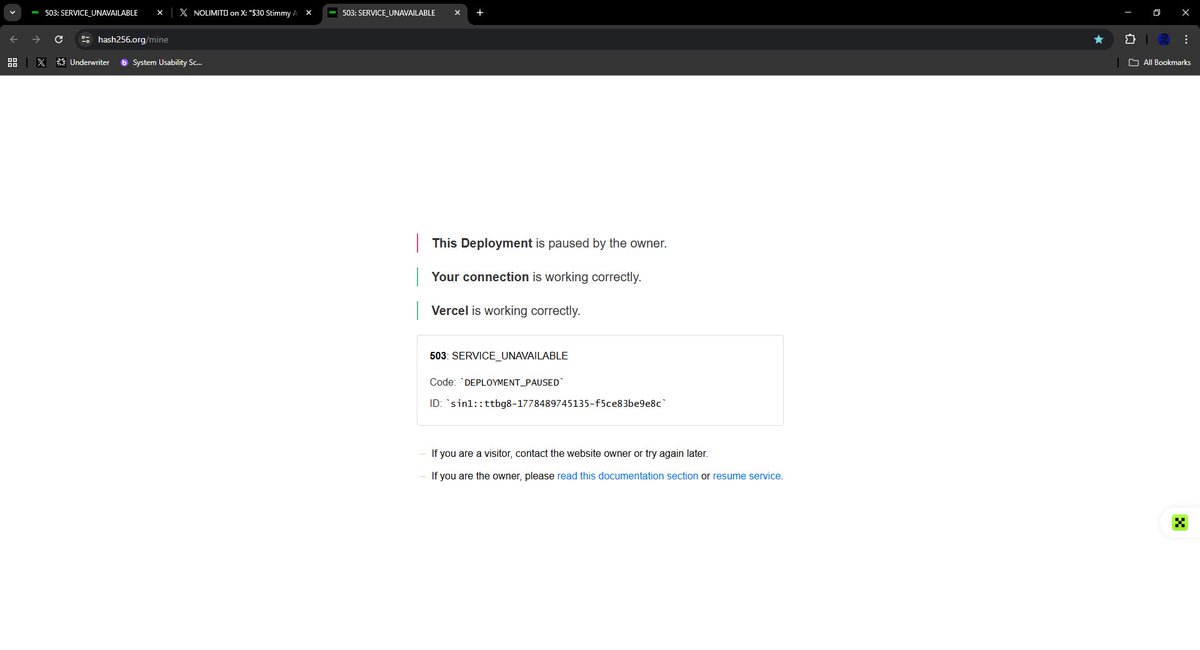Click the If you are a visitor text
This screenshot has height=650, width=1200.
pyautogui.click(x=570, y=454)
